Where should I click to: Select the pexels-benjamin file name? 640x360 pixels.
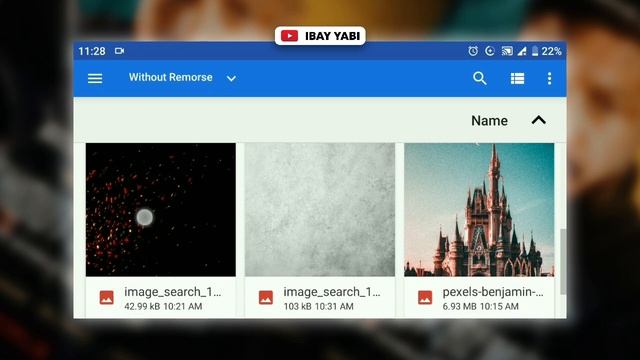(493, 292)
